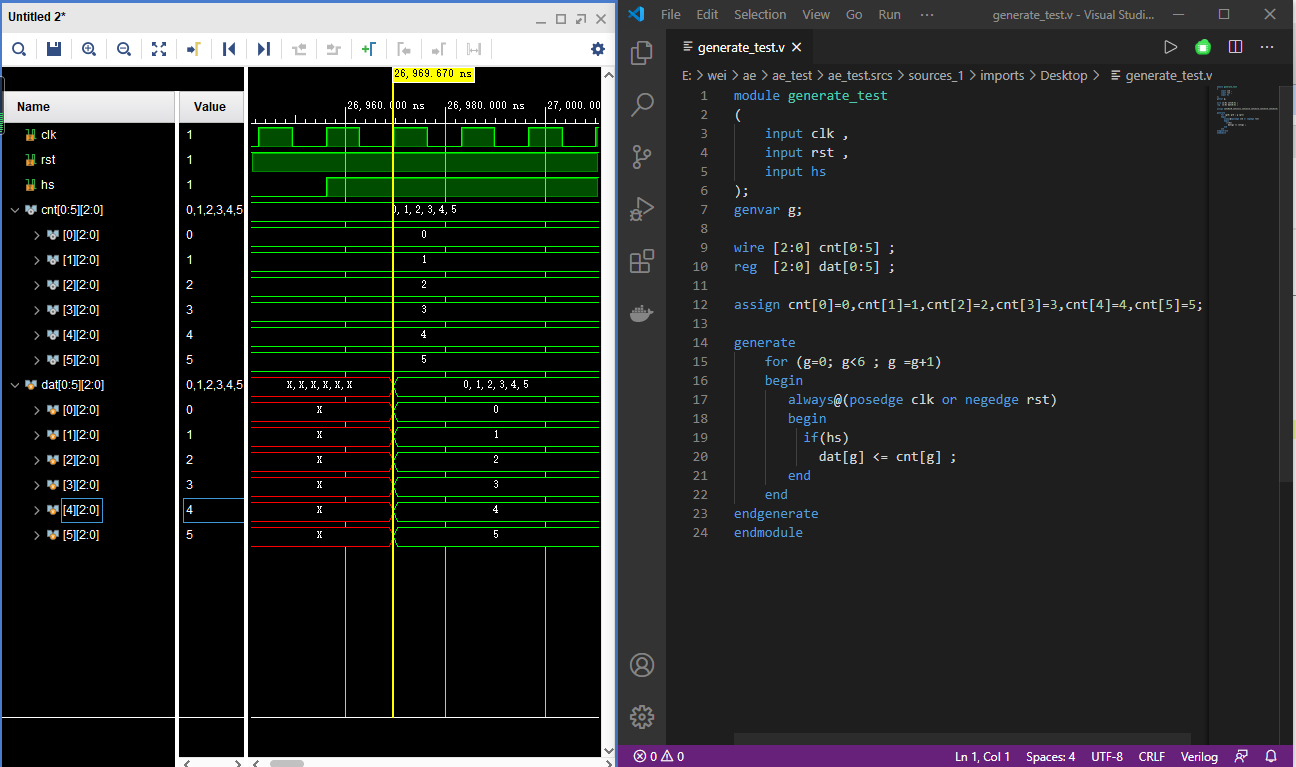The width and height of the screenshot is (1296, 767).
Task: Click the Zoom Fit icon in waveform toolbar
Action: 159,49
